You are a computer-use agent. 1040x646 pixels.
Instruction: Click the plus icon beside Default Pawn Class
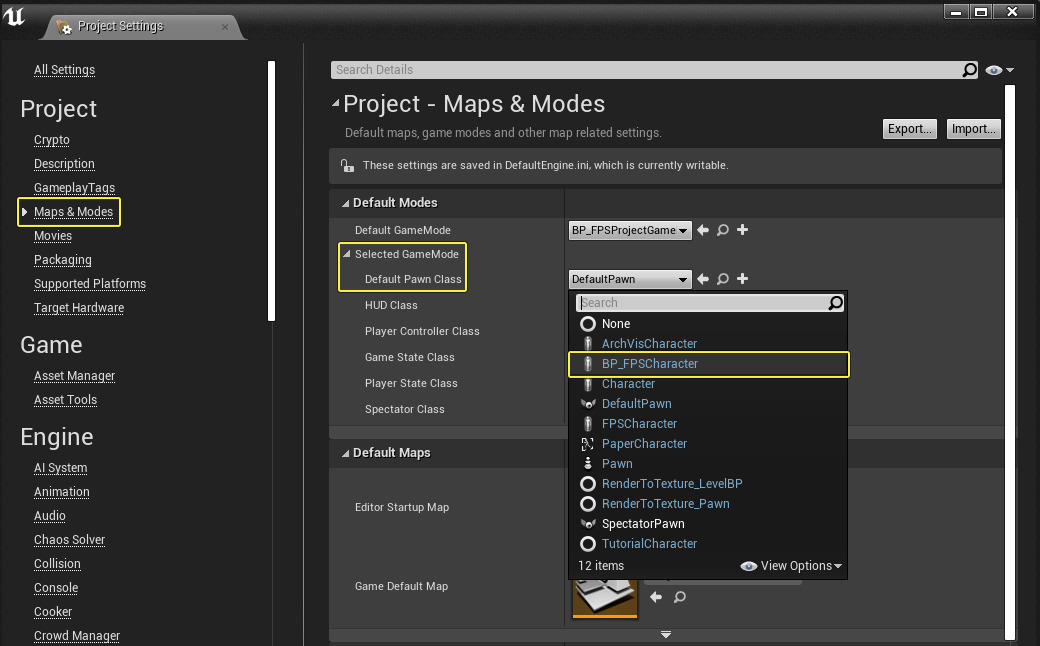(x=742, y=280)
